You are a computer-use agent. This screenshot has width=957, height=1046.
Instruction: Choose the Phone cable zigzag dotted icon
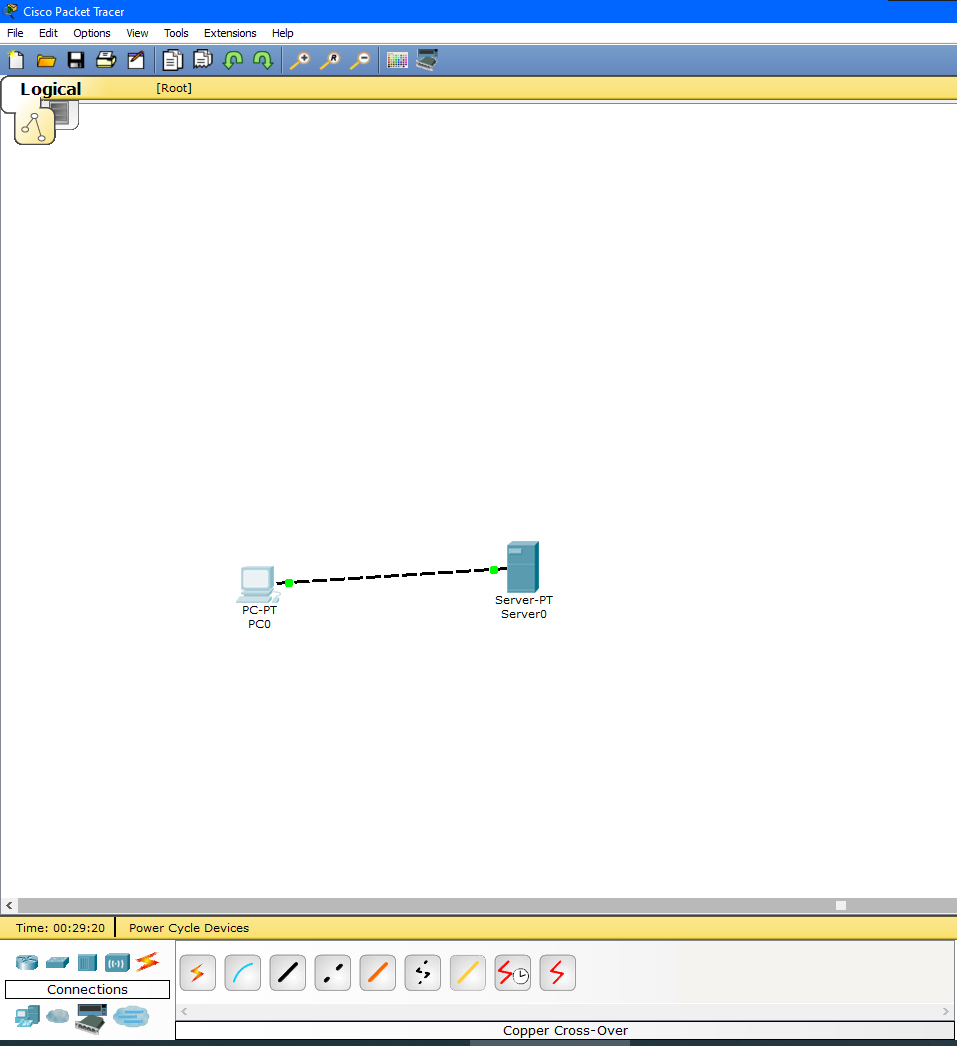[x=423, y=973]
